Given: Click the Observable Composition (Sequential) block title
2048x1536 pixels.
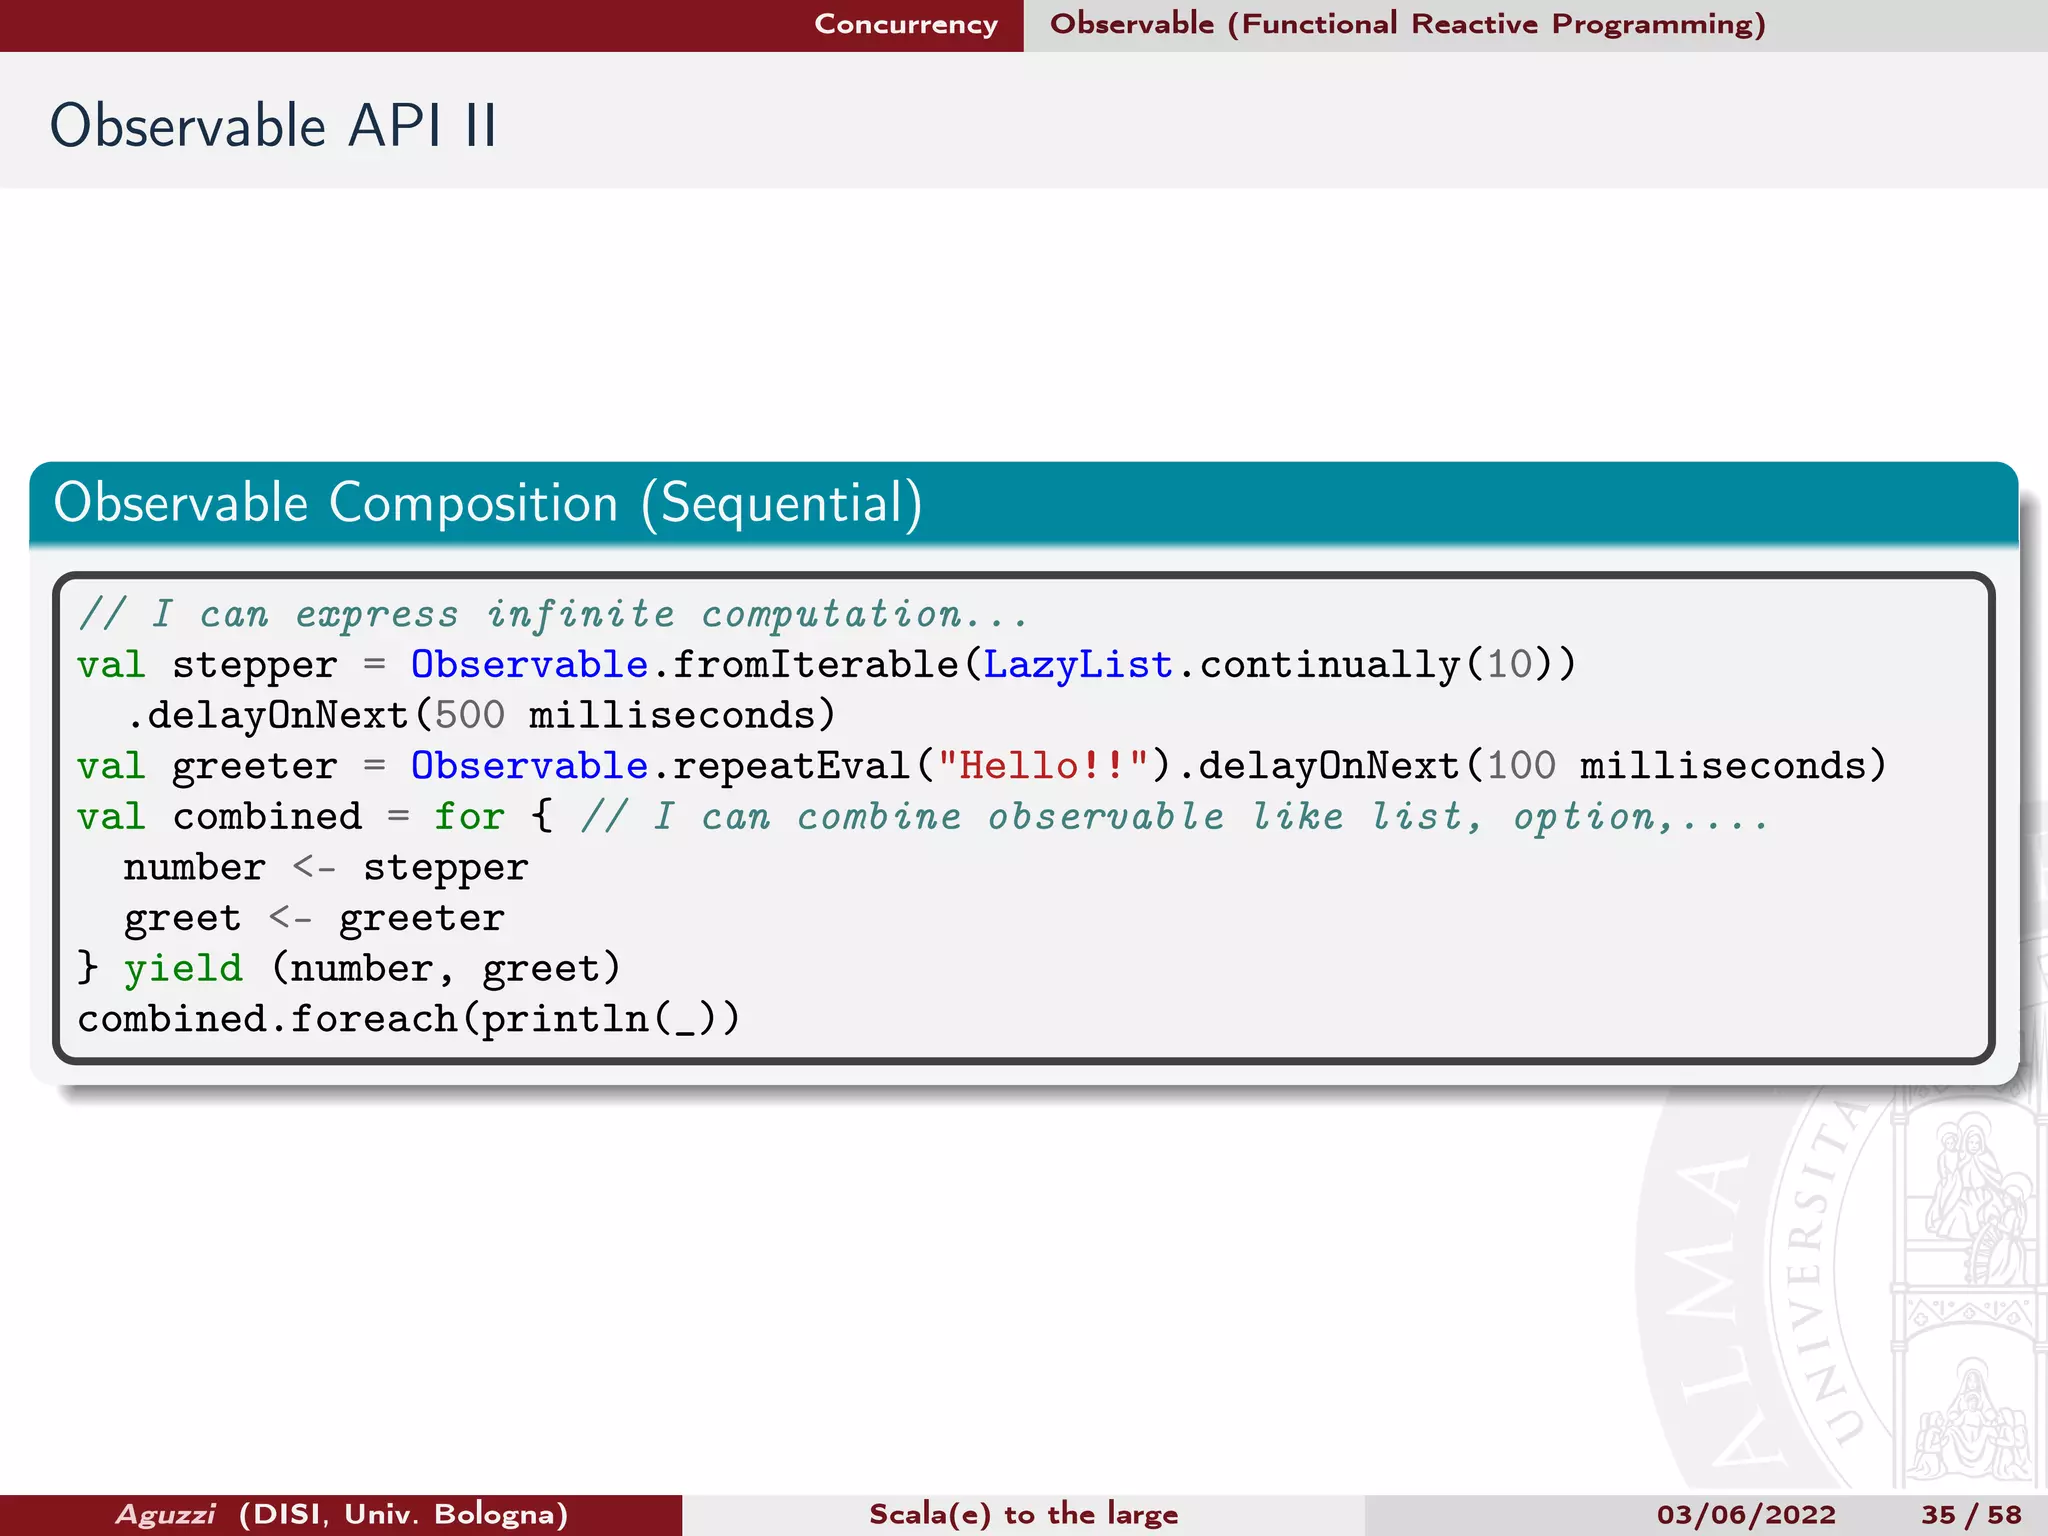Looking at the screenshot, I should 487,503.
